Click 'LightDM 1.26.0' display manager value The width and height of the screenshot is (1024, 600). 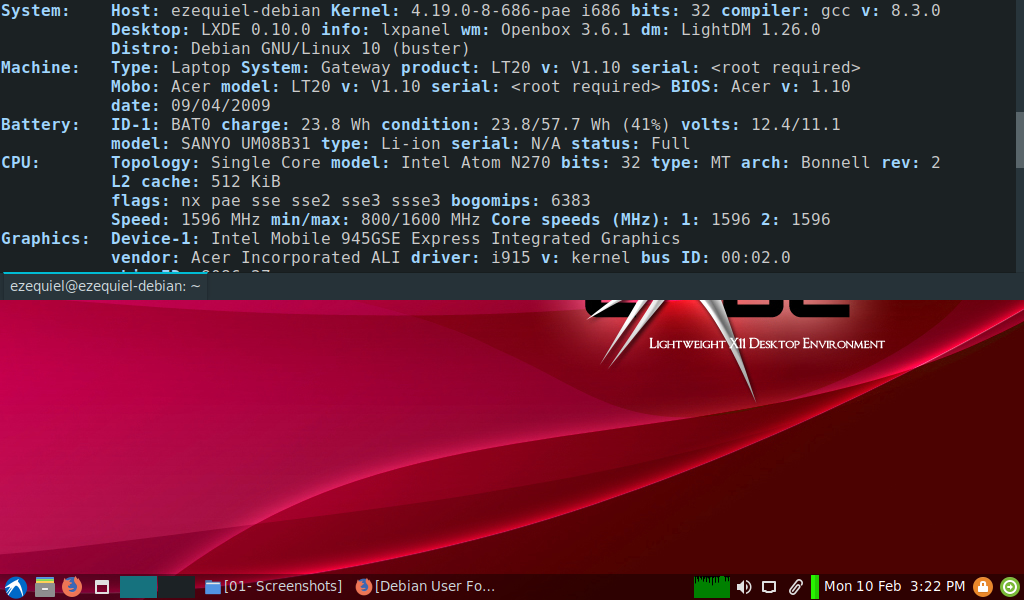click(x=750, y=29)
